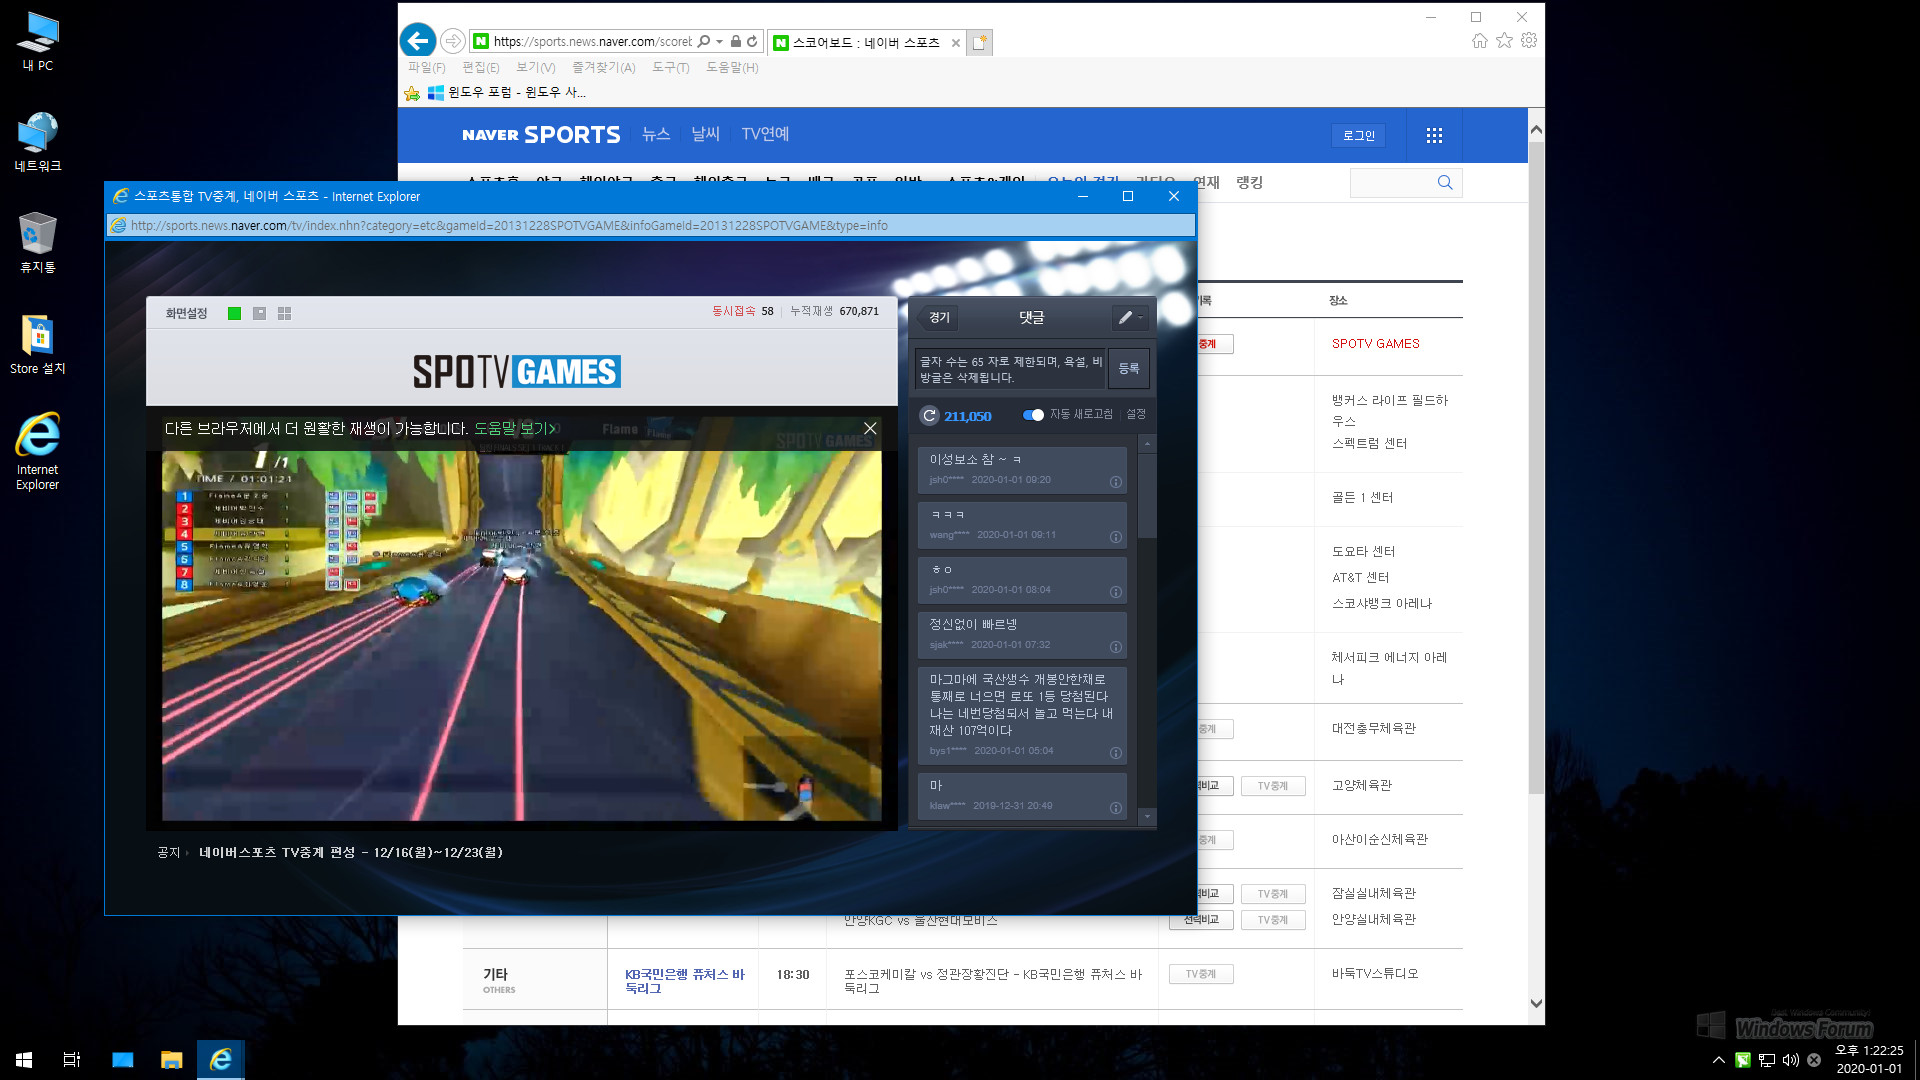
Task: Select the four-grid screen layout icon
Action: coord(284,313)
